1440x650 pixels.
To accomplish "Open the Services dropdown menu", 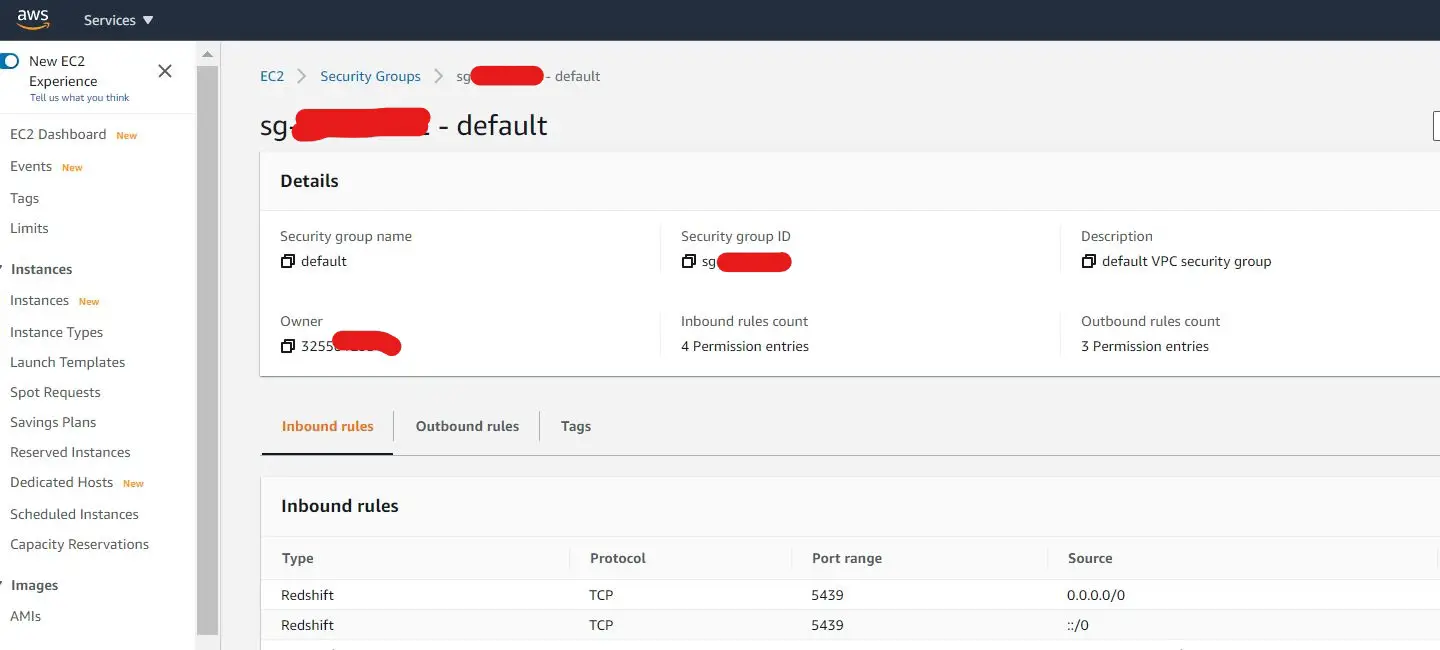I will 118,20.
